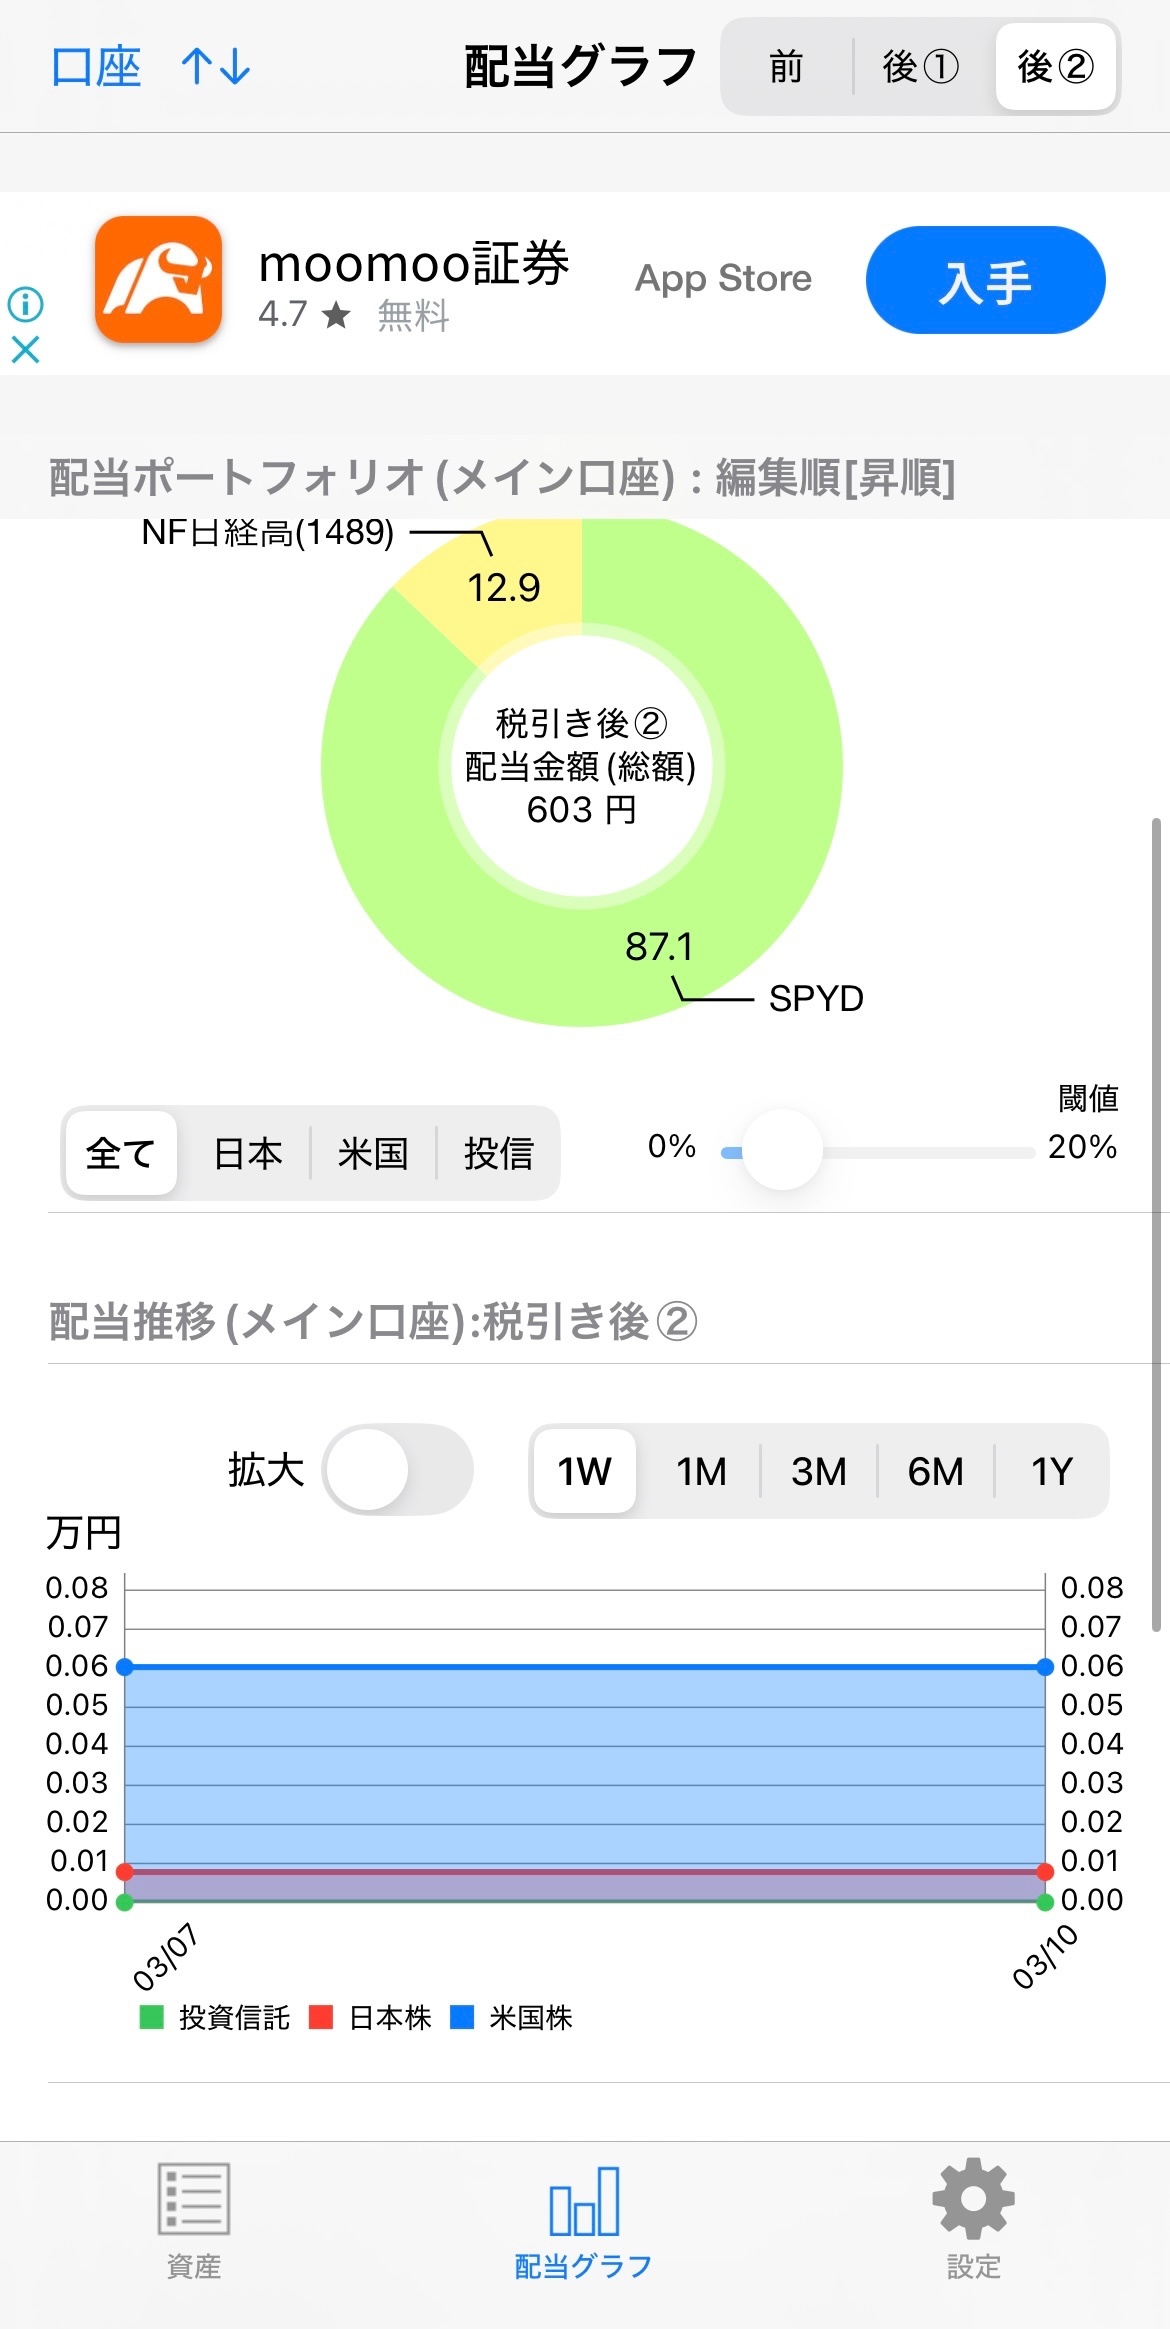1170x2329 pixels.
Task: Open the 設定 gear settings tab
Action: pos(973,2220)
